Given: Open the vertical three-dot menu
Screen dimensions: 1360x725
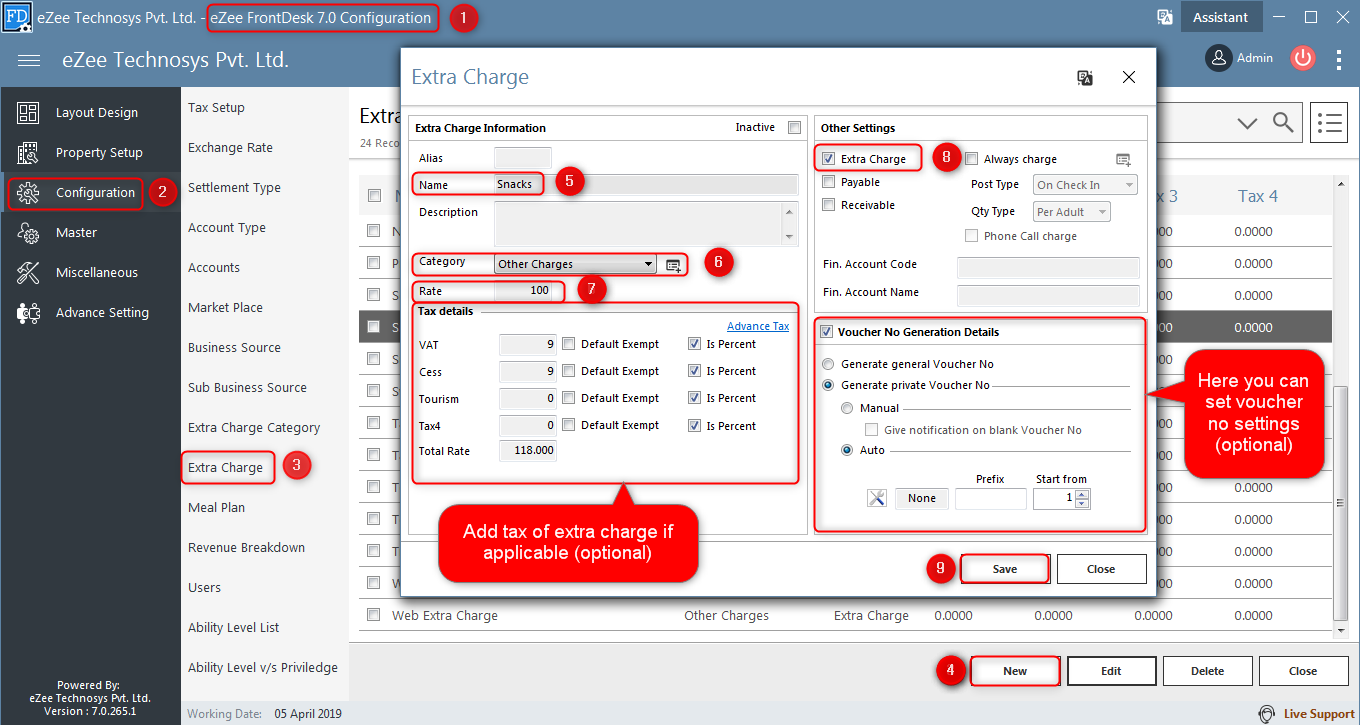Looking at the screenshot, I should pos(1340,59).
